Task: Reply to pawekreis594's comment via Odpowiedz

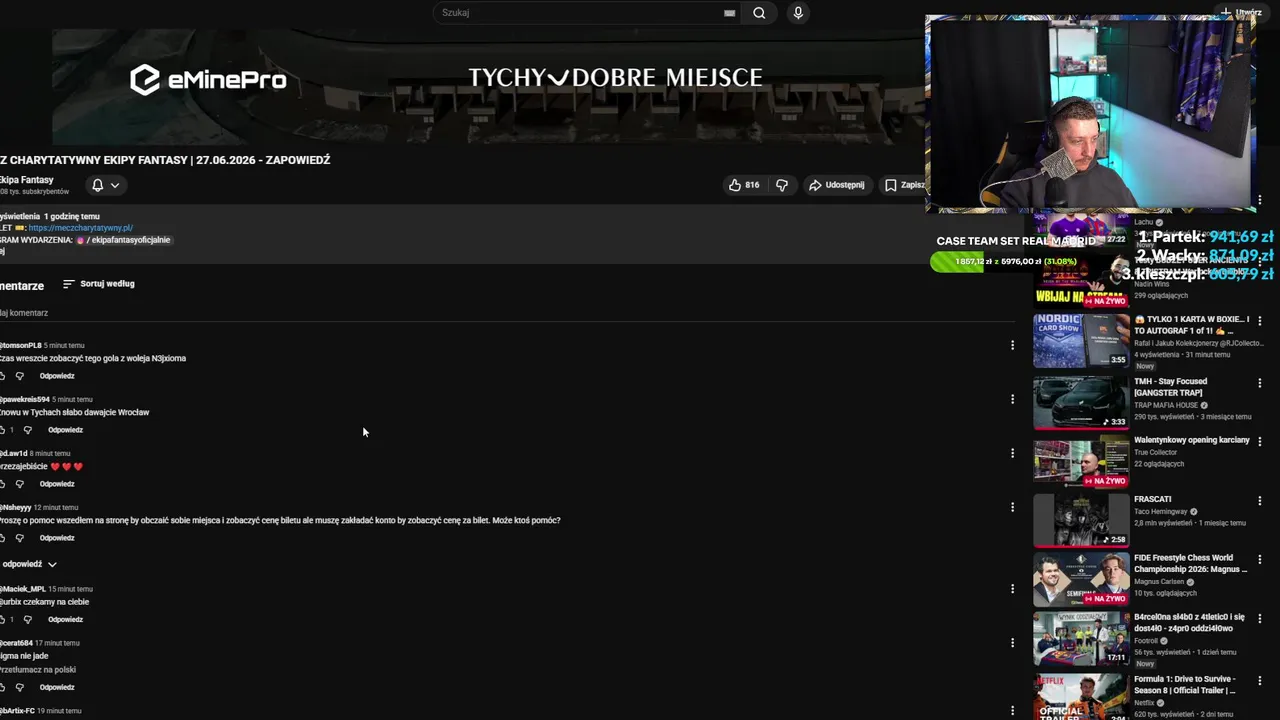Action: pyautogui.click(x=65, y=430)
